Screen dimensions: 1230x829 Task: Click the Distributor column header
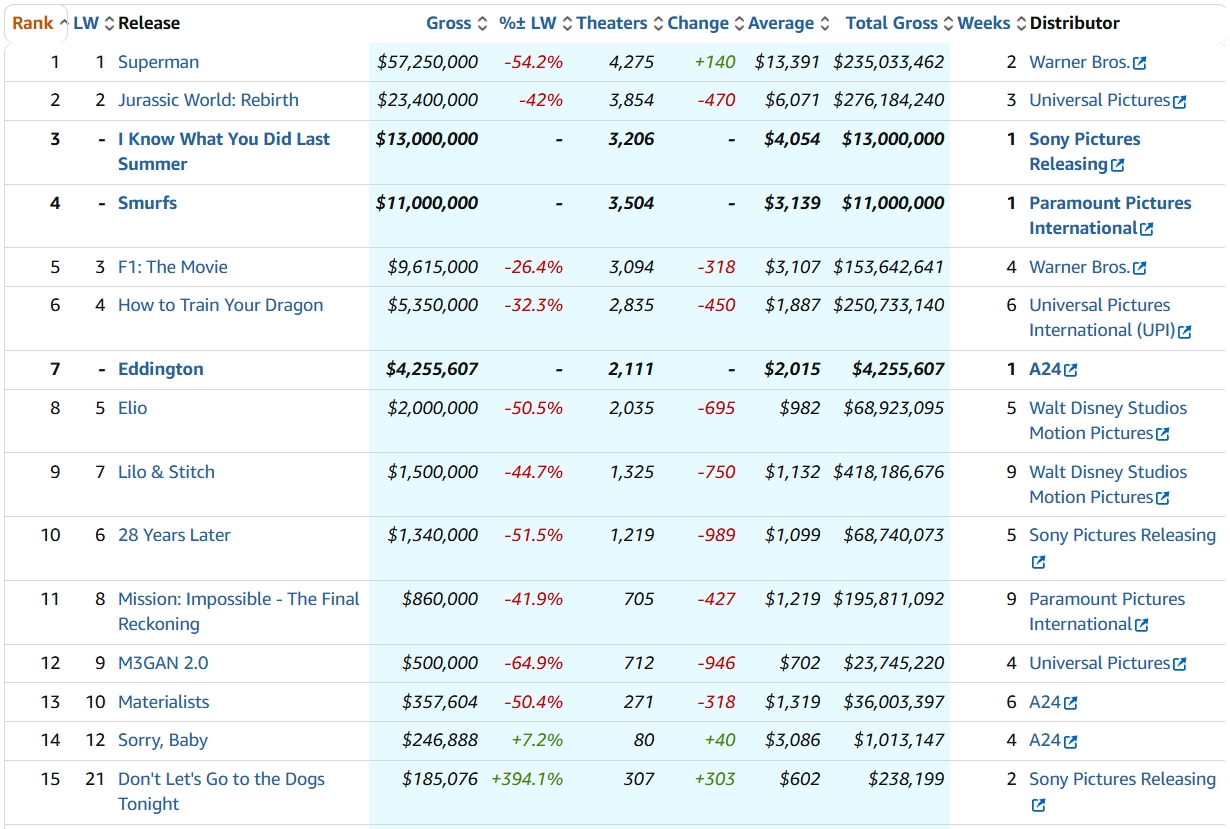[1075, 23]
